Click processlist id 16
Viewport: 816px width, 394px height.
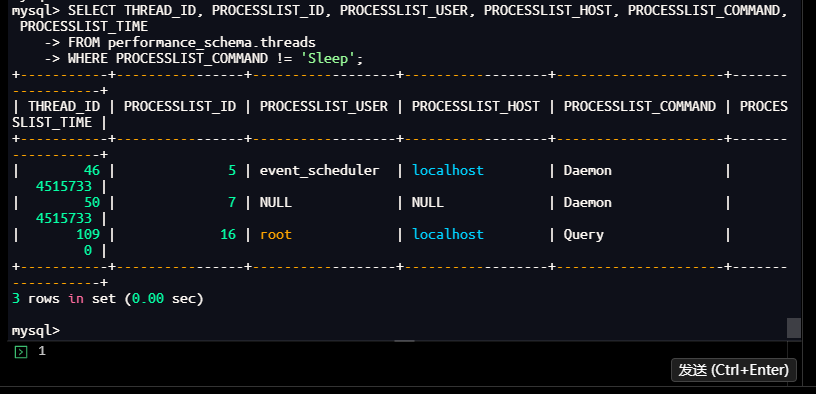[x=228, y=235]
